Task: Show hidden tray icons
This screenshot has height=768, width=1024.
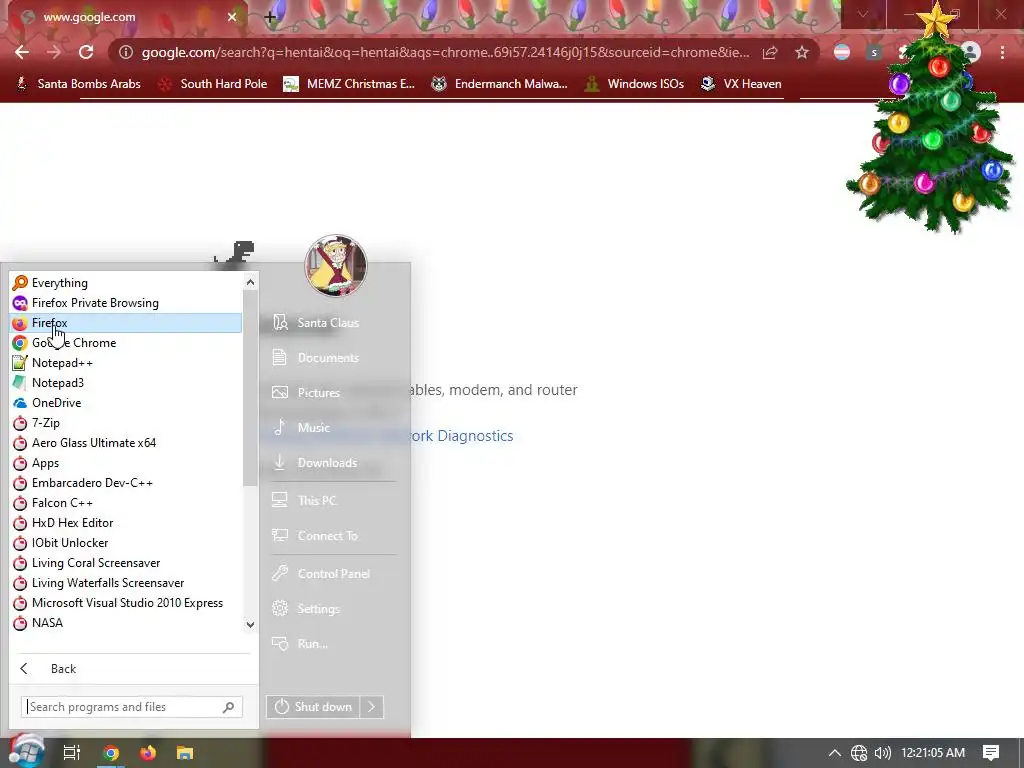Action: tap(835, 753)
